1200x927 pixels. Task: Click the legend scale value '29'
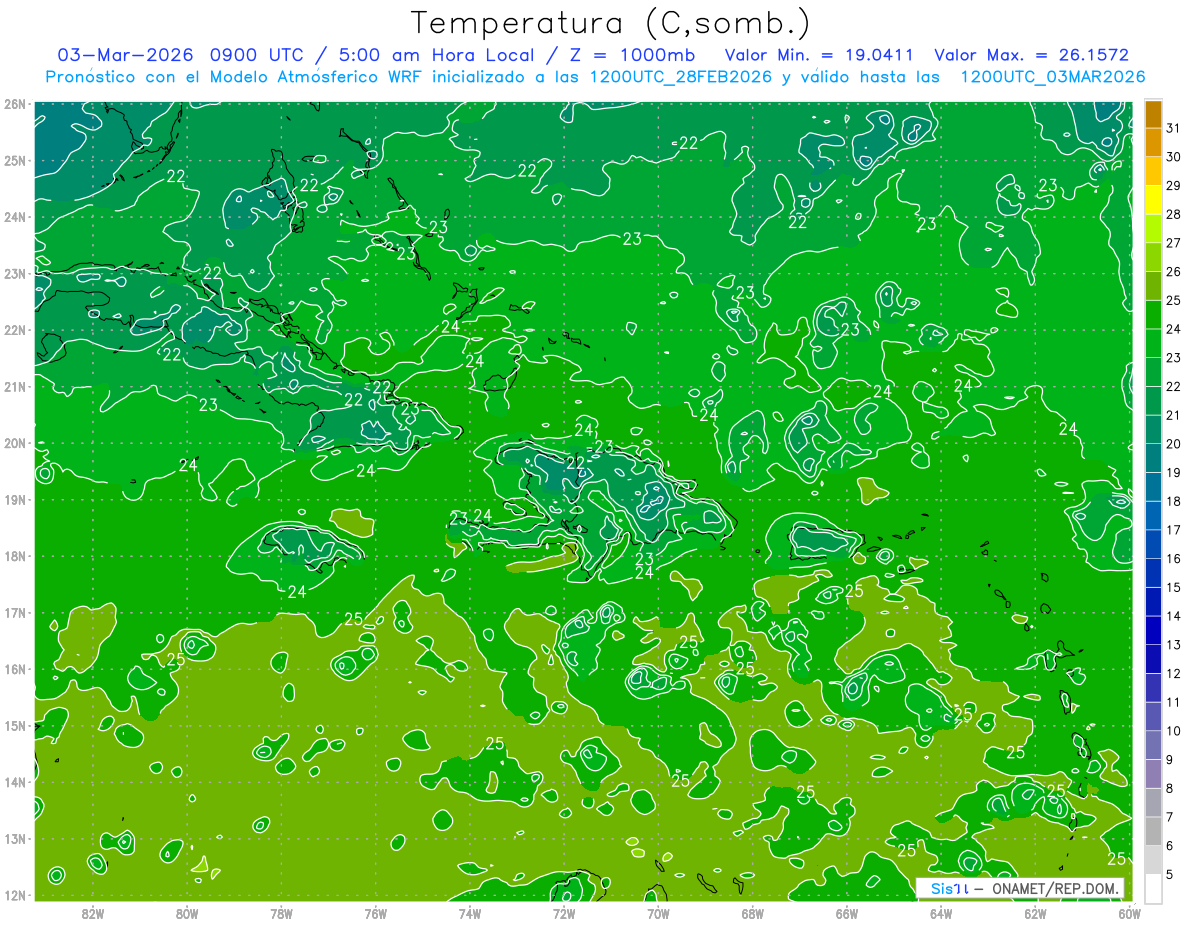(1173, 186)
